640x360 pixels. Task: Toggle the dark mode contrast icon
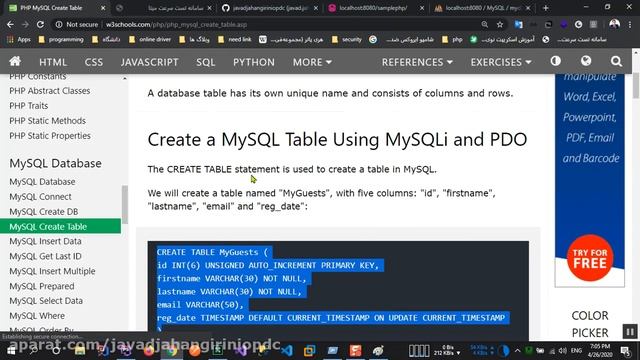click(556, 61)
